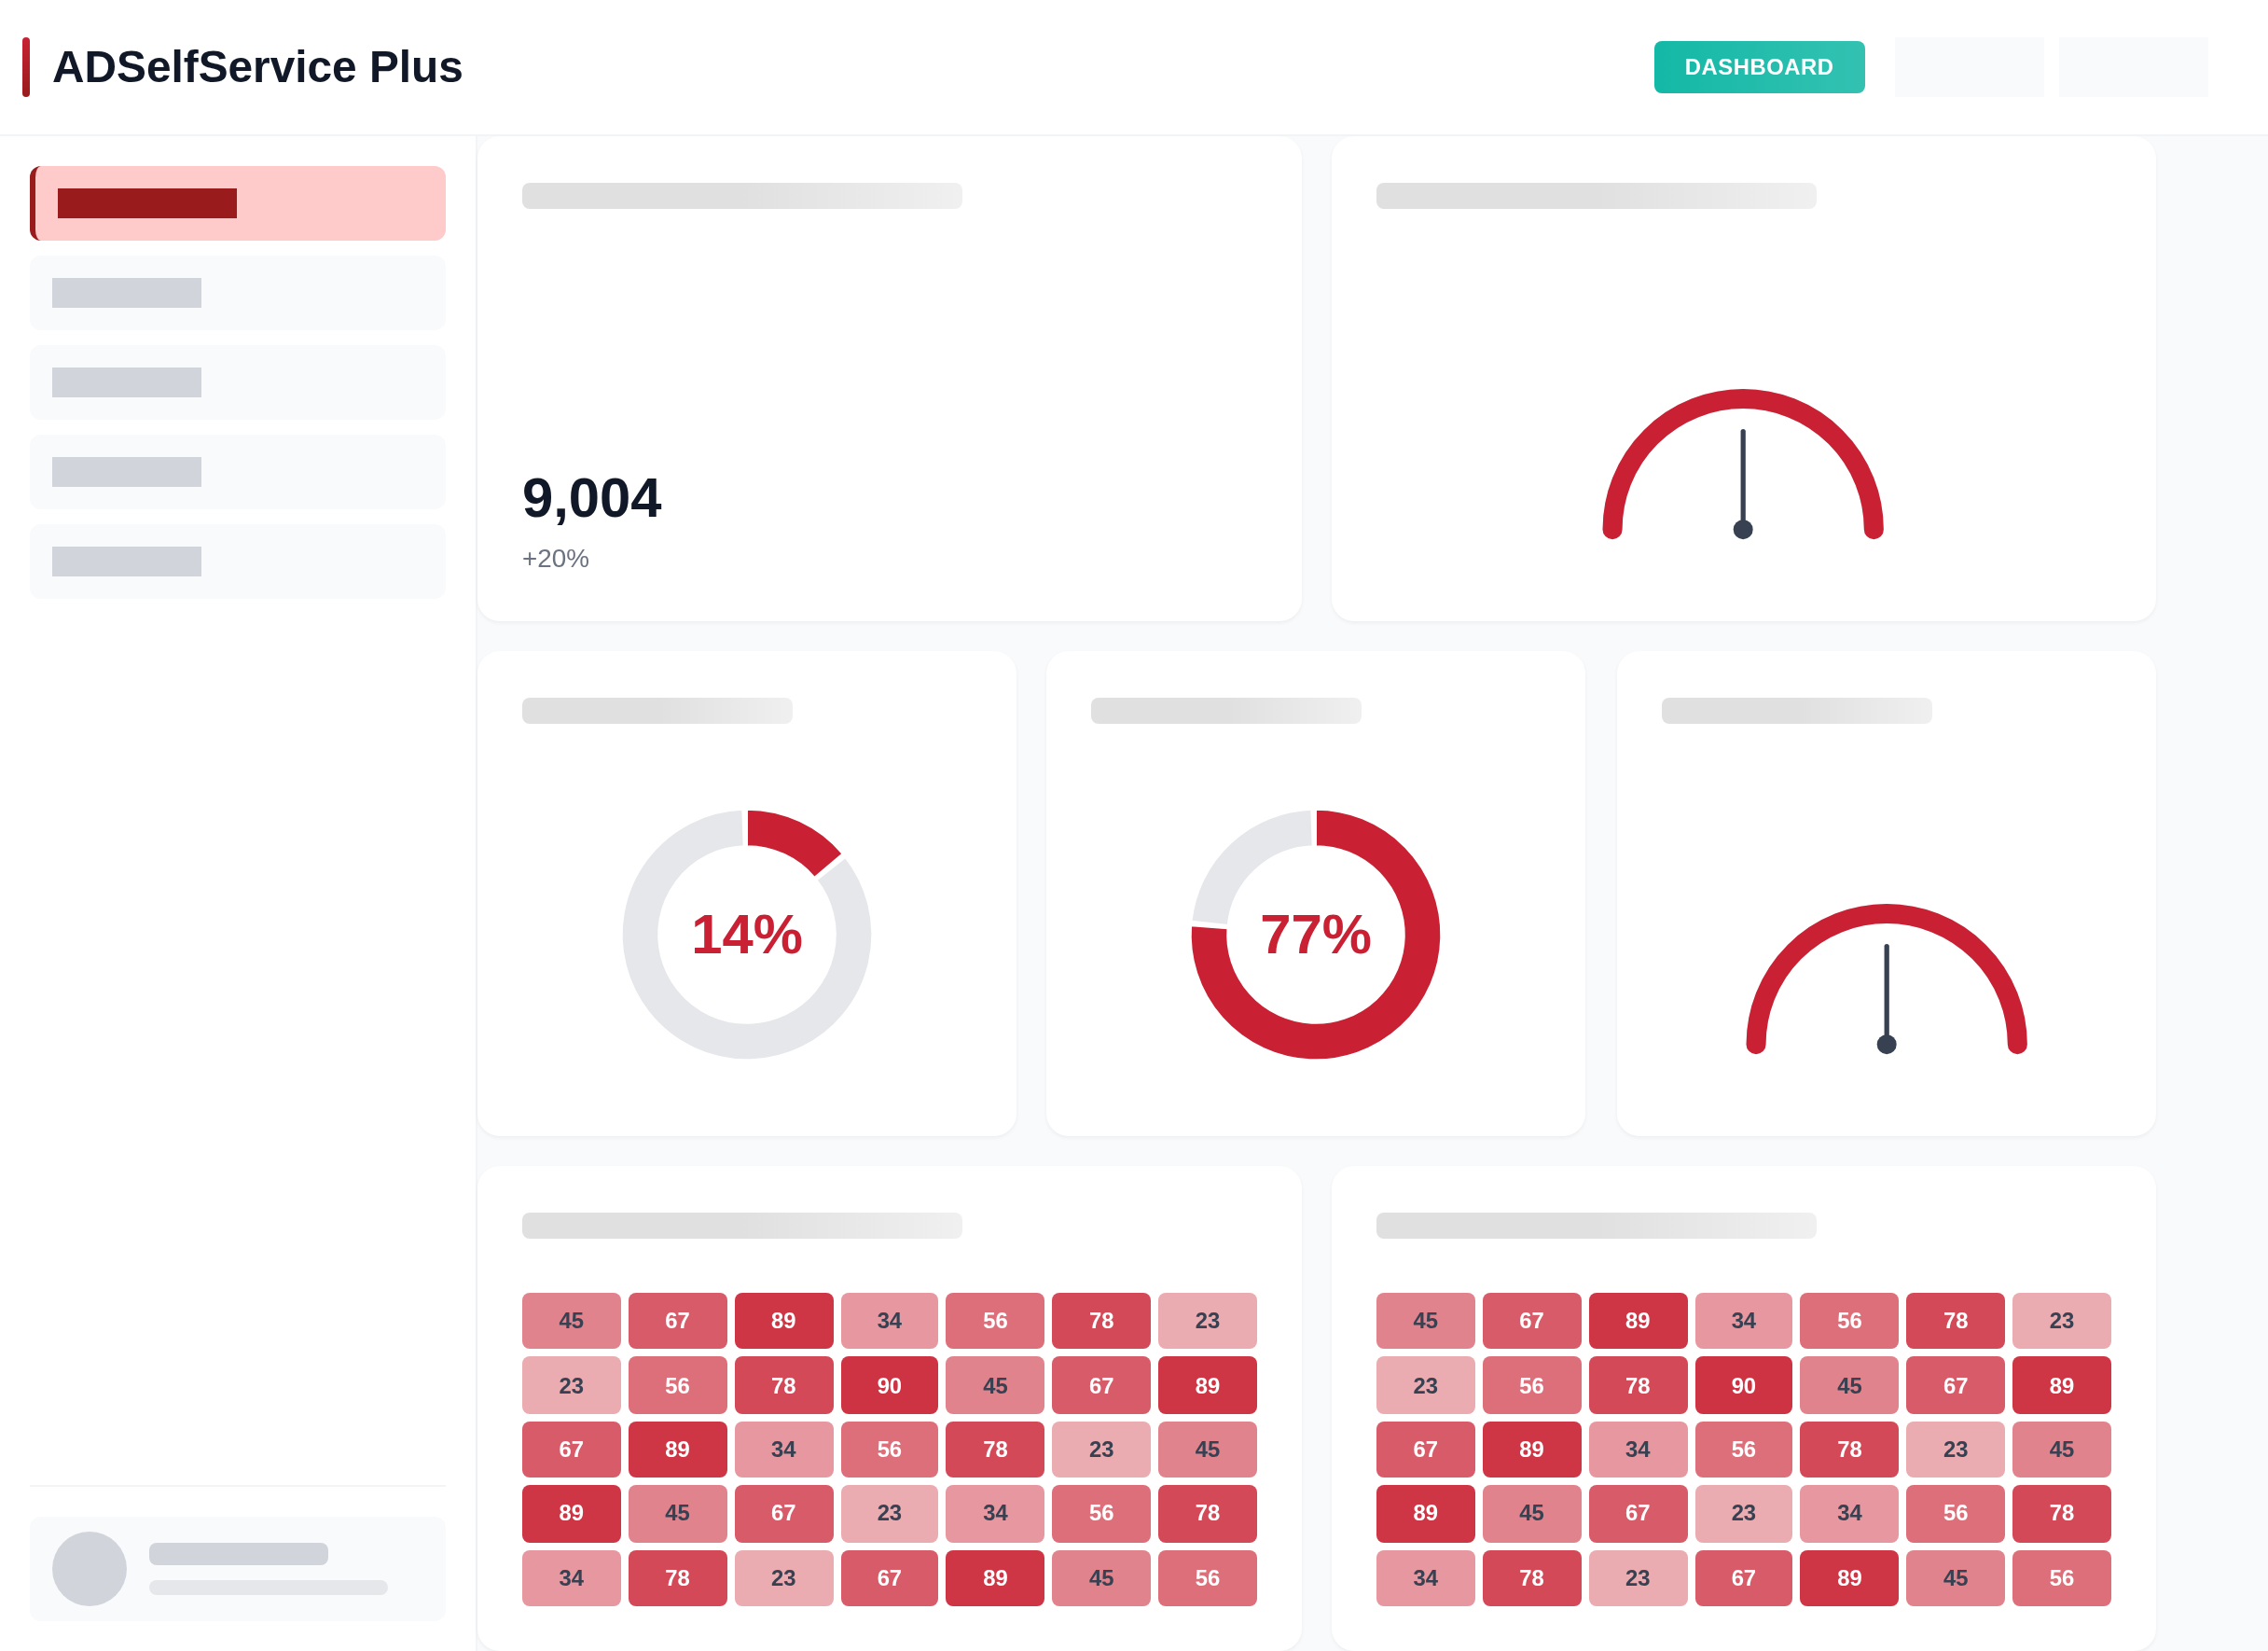
Task: Click the 90 cell in the right heatmap
Action: pyautogui.click(x=1743, y=1385)
